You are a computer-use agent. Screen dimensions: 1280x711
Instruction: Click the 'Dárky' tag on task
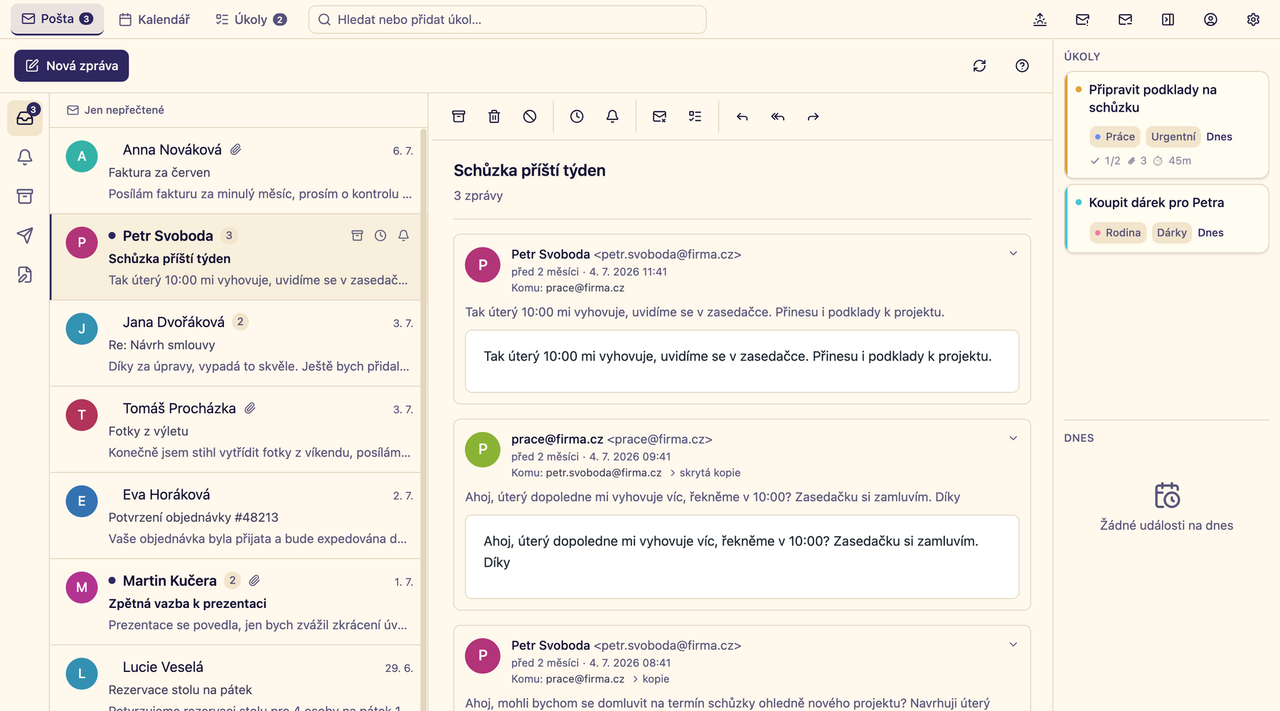coord(1171,233)
